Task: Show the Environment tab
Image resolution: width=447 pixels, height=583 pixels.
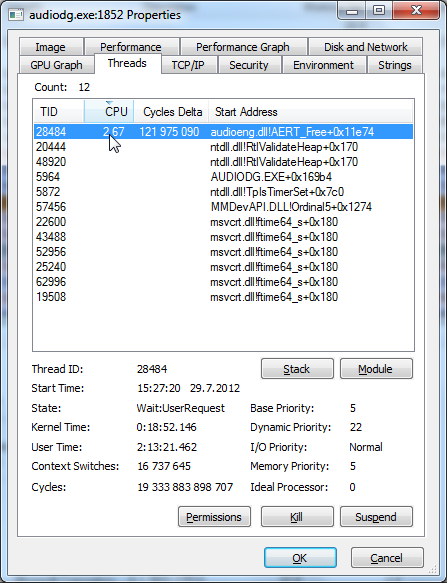Action: [x=324, y=65]
